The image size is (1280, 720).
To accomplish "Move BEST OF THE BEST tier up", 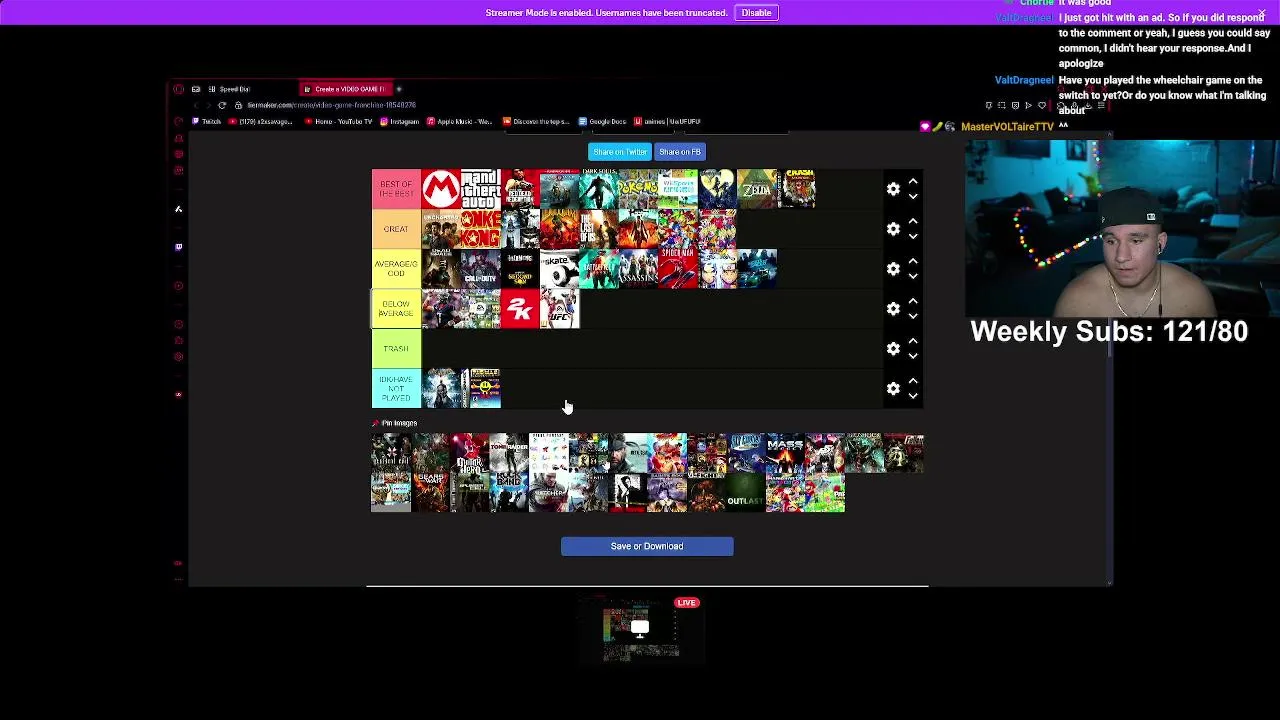I will [913, 181].
